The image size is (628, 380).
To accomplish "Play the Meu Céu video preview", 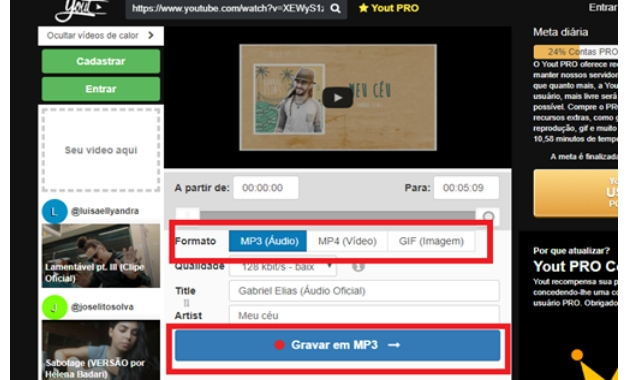I will 338,98.
